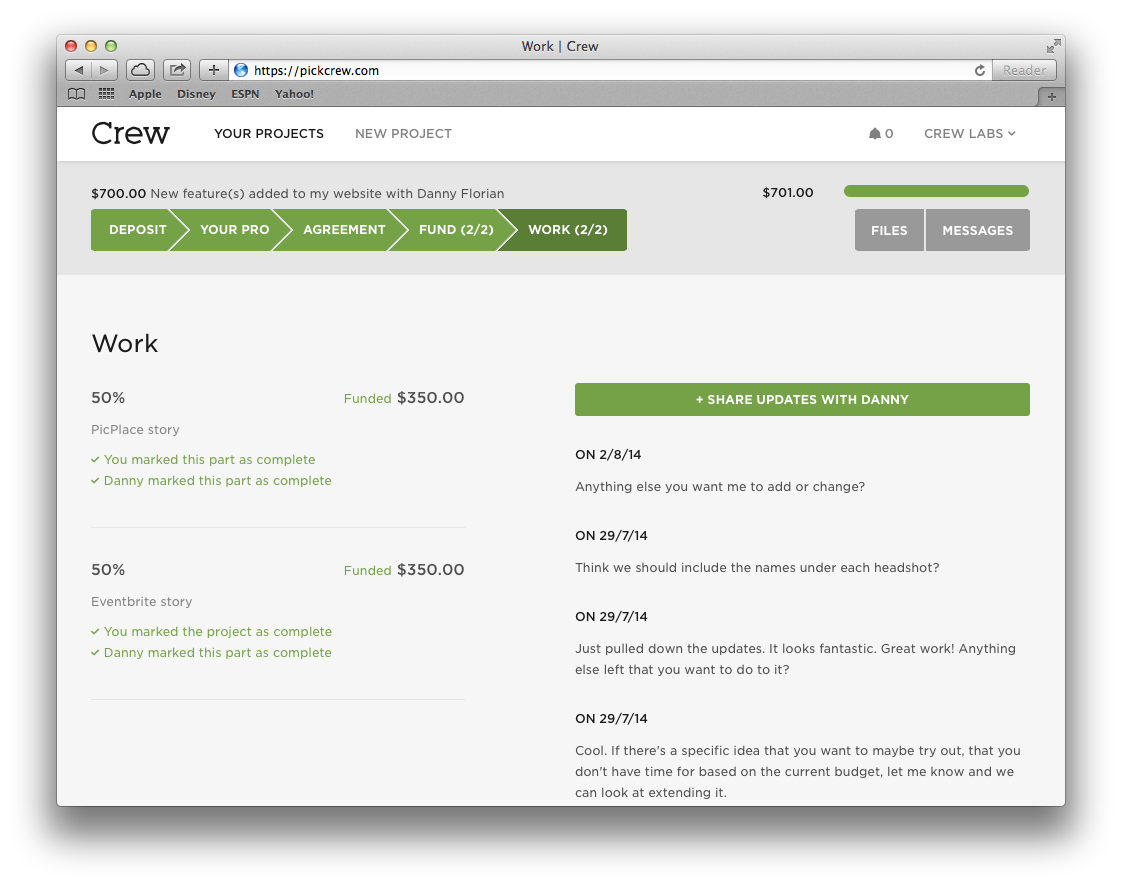Screen dimensions: 1122x885
Task: Open the Disney bookmark
Action: pyautogui.click(x=196, y=94)
